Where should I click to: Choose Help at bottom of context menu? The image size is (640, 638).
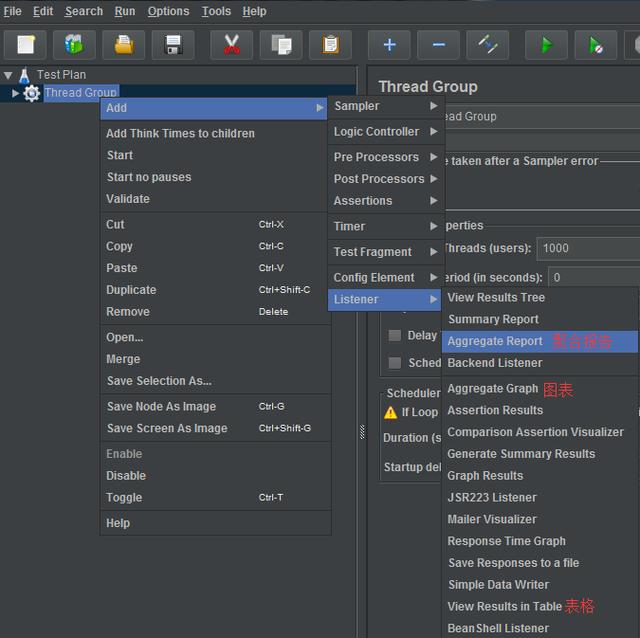point(215,523)
